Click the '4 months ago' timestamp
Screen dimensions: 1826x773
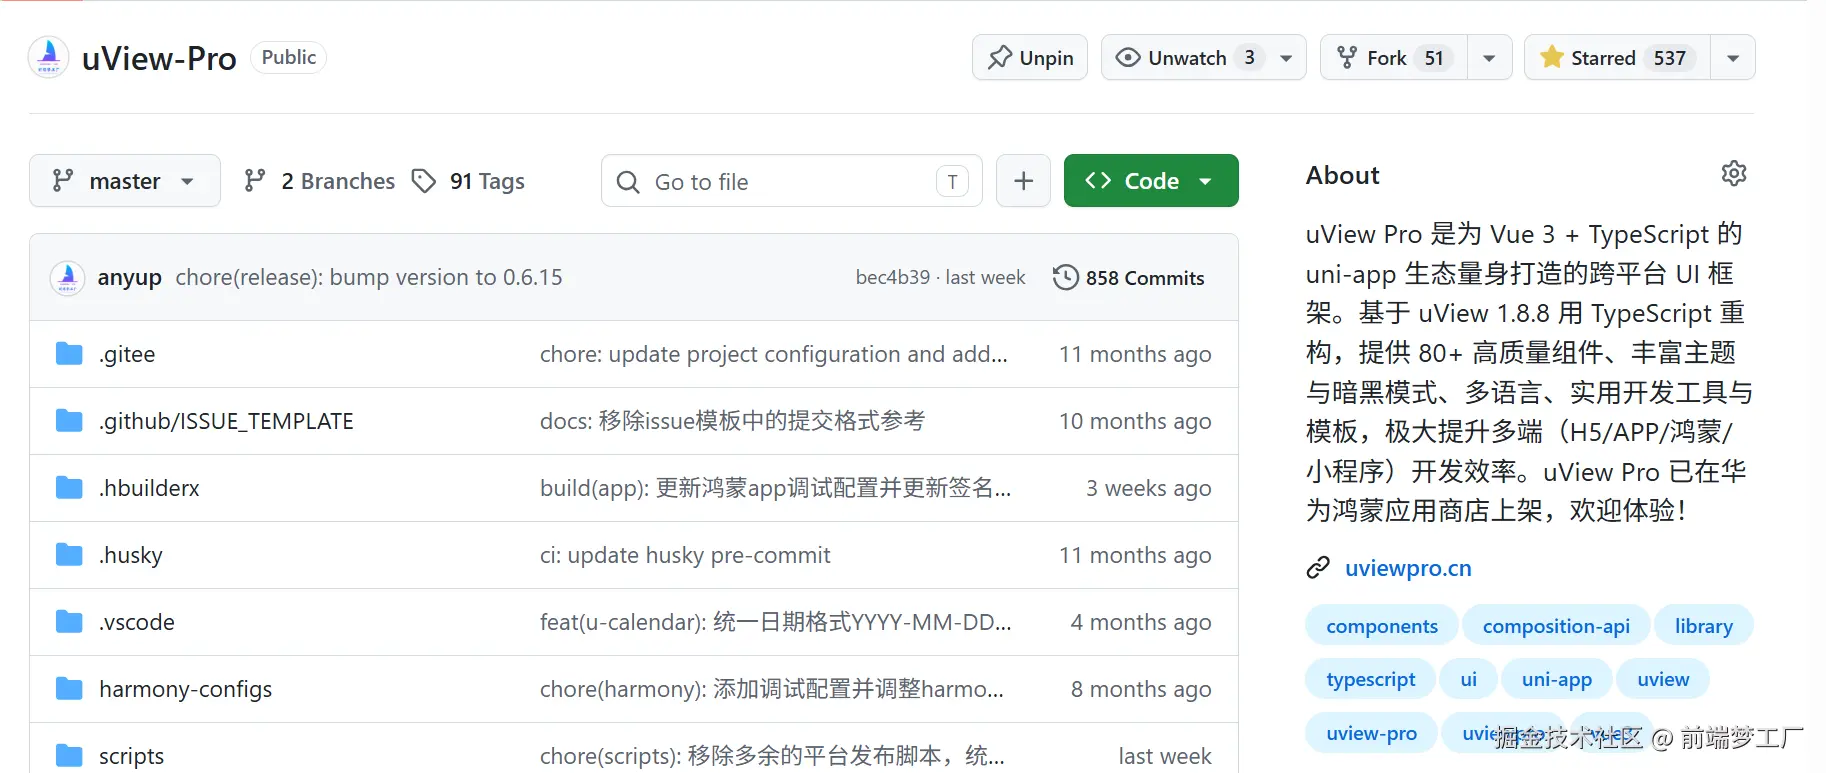tap(1141, 622)
